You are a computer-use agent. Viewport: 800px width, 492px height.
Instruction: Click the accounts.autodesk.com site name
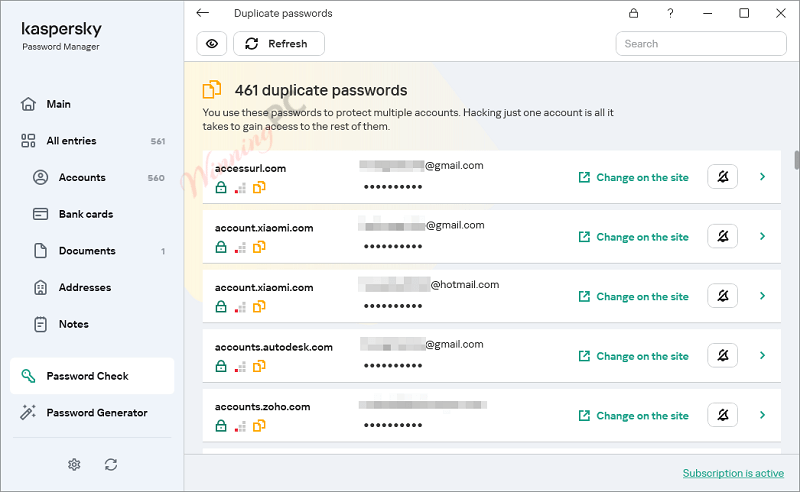coord(273,347)
